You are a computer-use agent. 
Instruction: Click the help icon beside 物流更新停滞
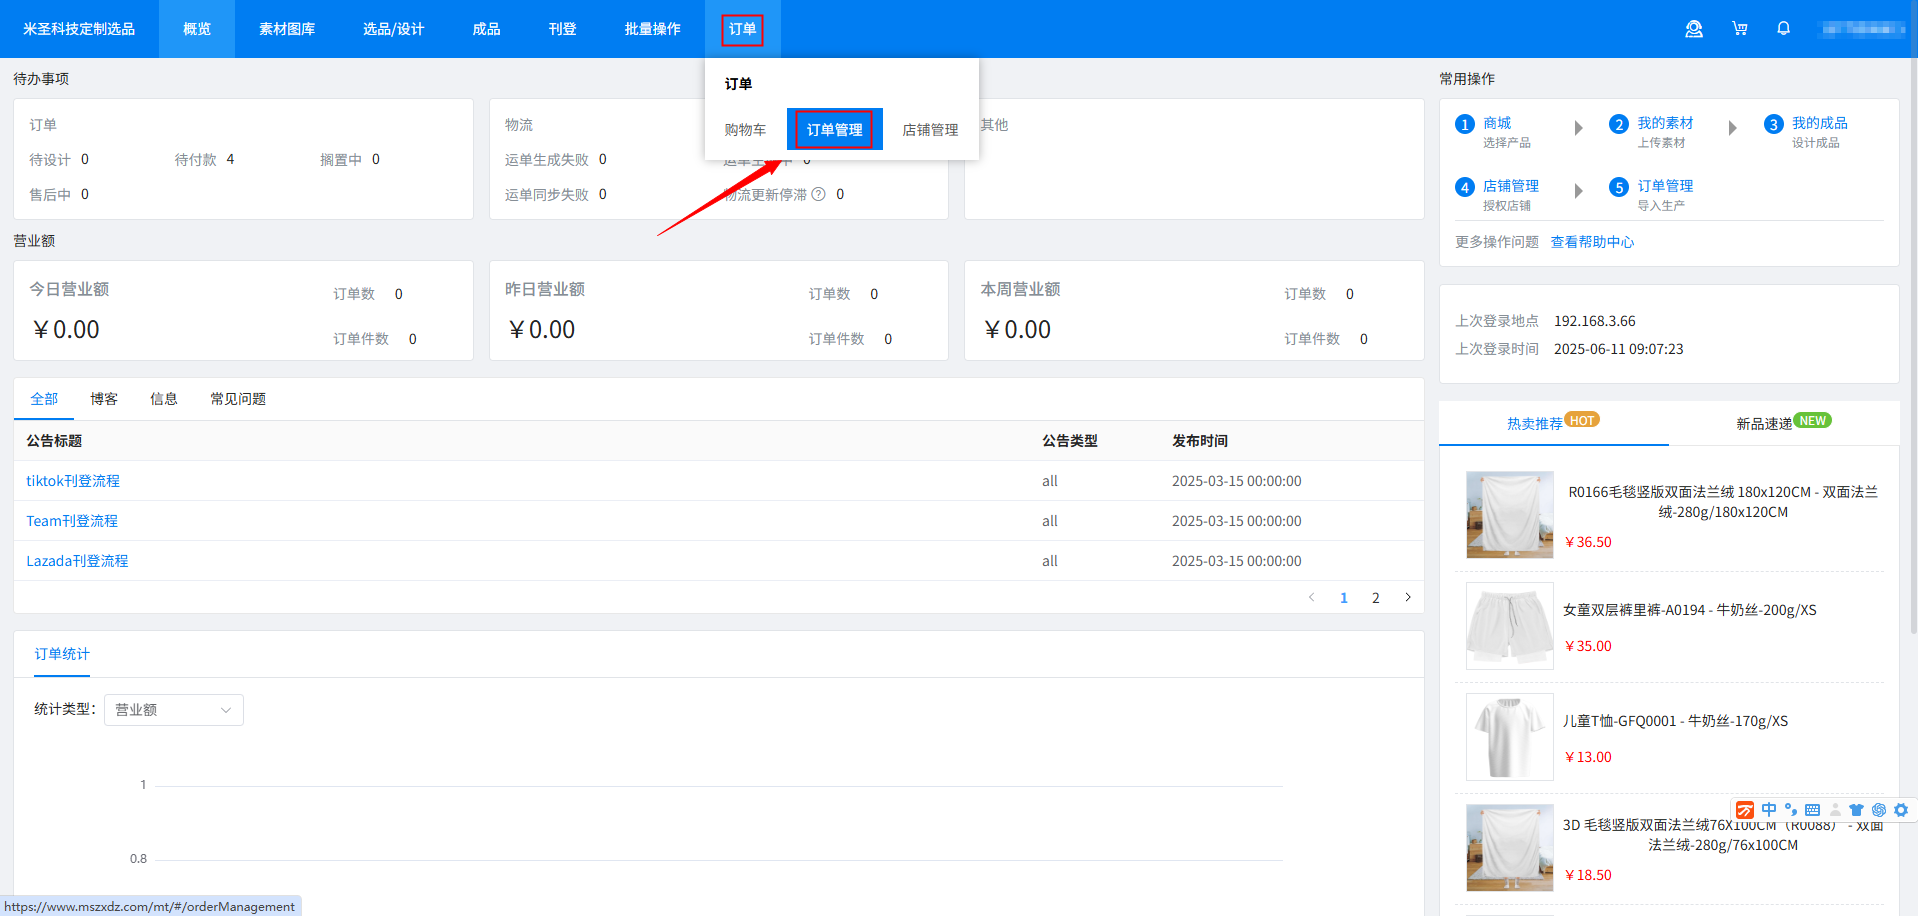point(818,194)
